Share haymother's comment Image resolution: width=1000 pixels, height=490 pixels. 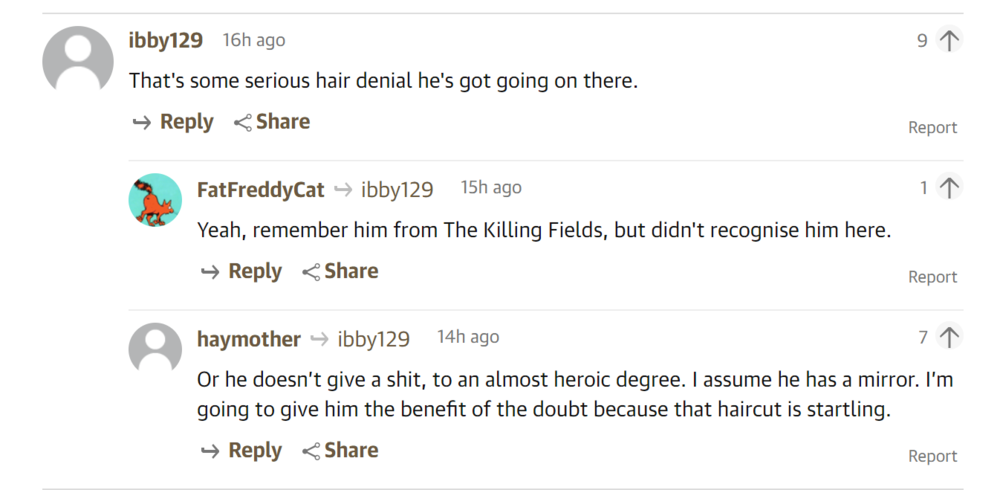click(340, 450)
